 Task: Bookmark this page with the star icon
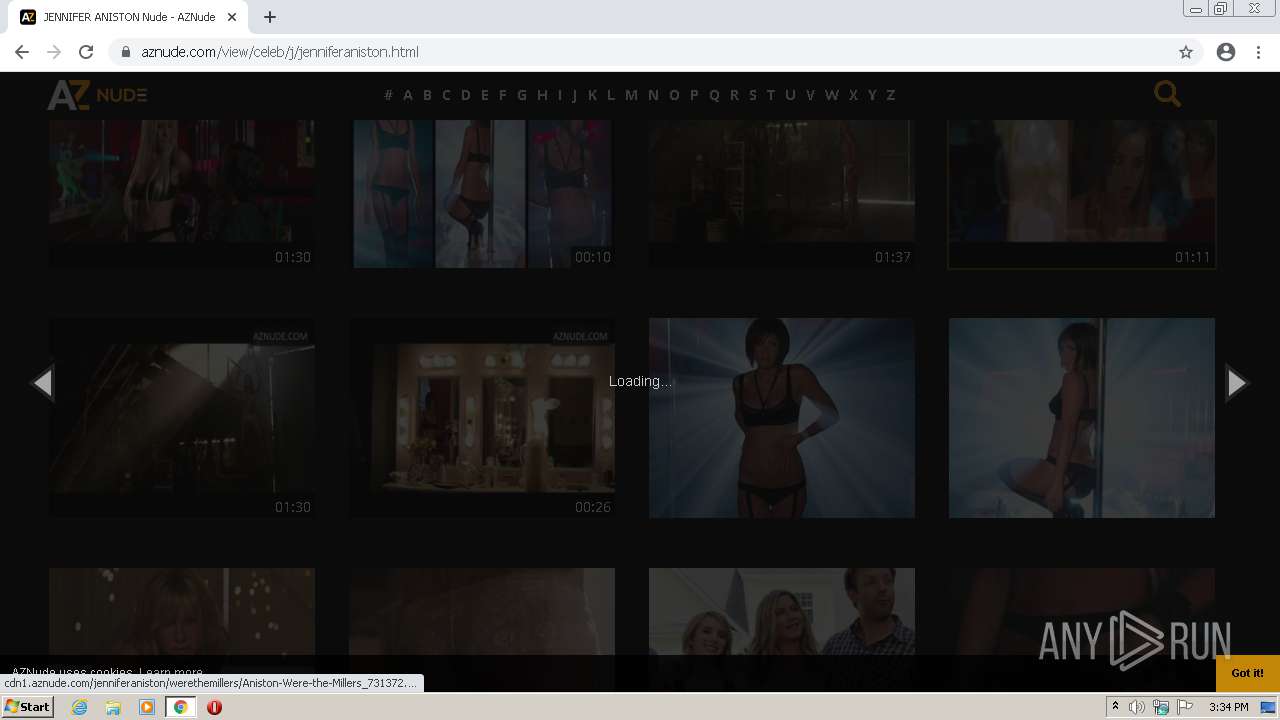point(1186,52)
